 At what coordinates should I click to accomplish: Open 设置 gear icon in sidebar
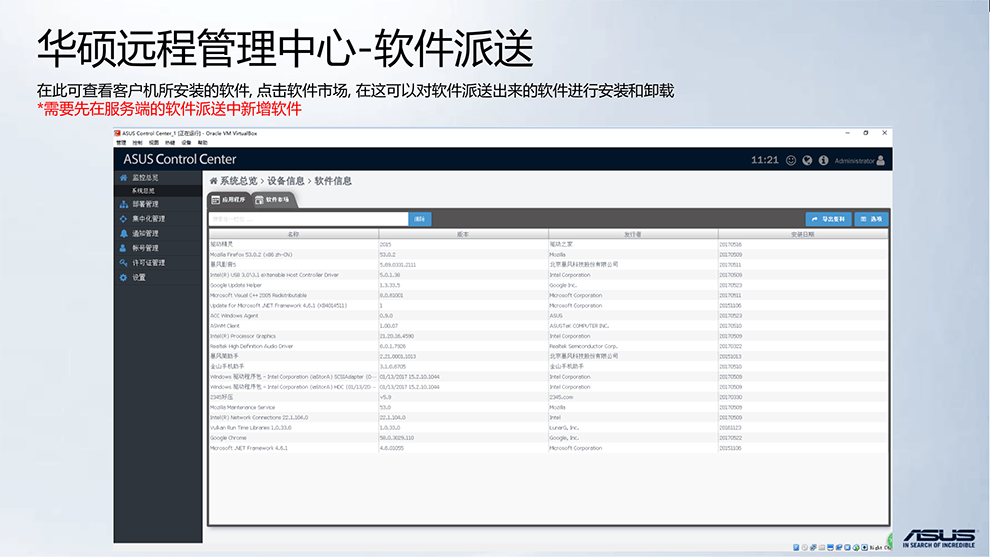123,277
